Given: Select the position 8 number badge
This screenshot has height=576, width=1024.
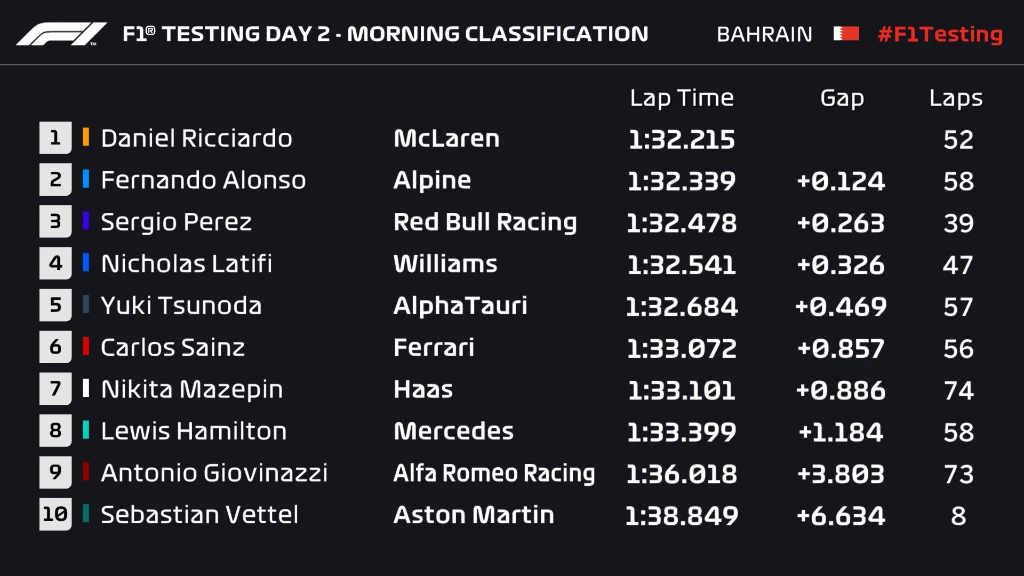Looking at the screenshot, I should coord(55,431).
